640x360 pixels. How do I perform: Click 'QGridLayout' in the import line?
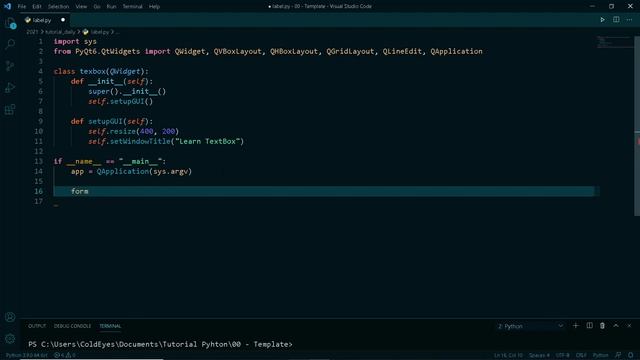(x=350, y=51)
